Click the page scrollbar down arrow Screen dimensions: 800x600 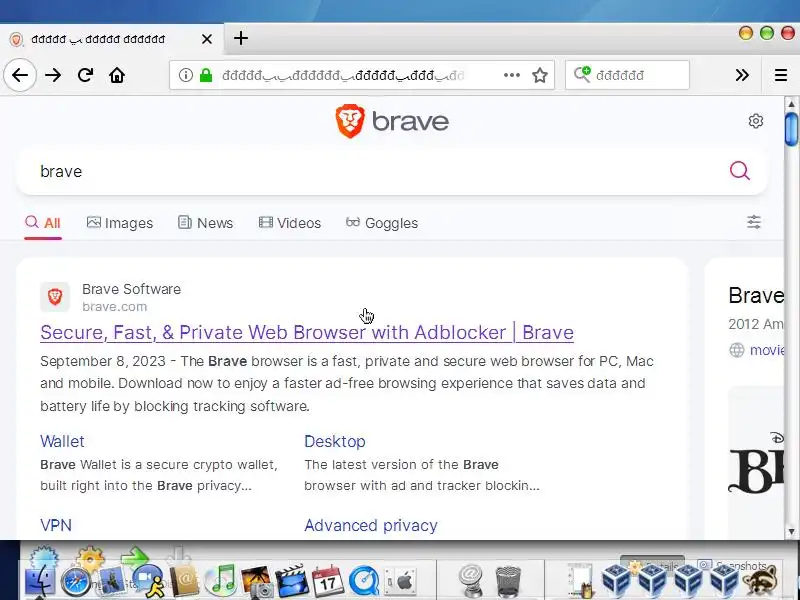pos(791,532)
